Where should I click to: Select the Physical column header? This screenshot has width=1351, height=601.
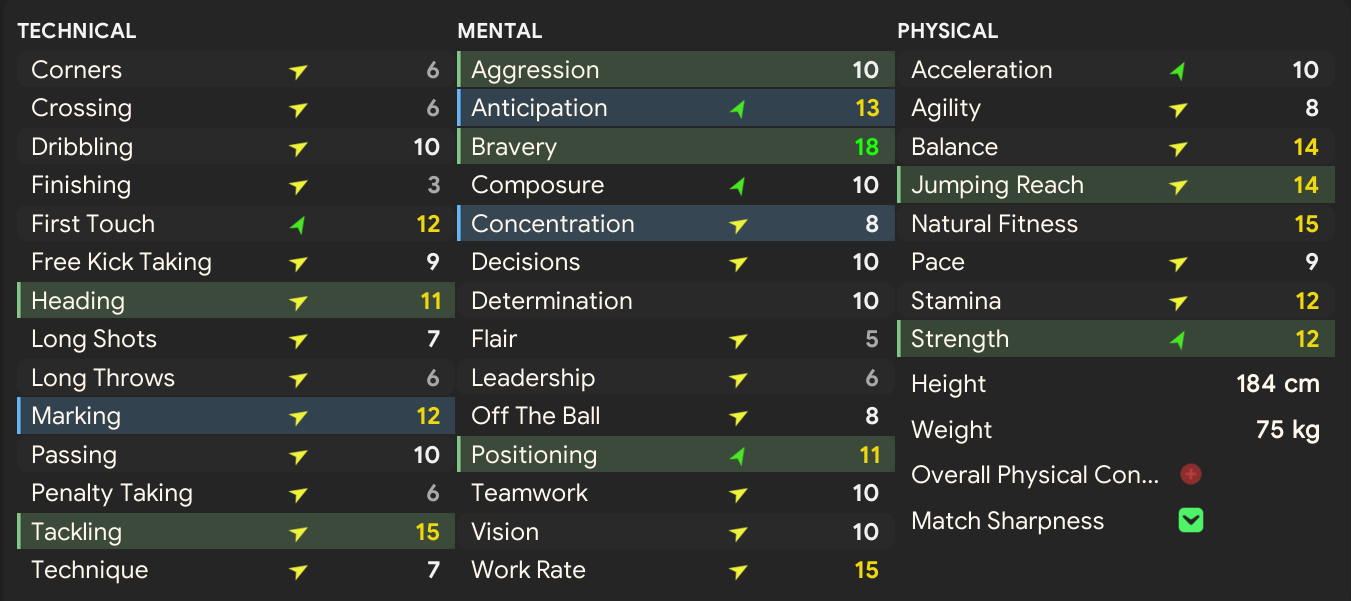coord(947,31)
